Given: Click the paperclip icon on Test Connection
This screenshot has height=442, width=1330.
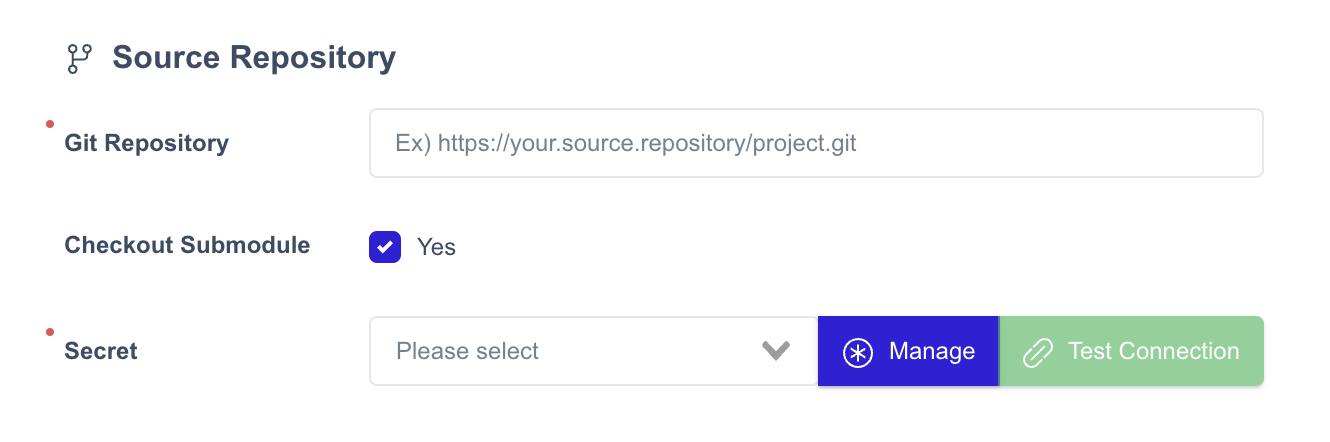Looking at the screenshot, I should coord(1038,352).
